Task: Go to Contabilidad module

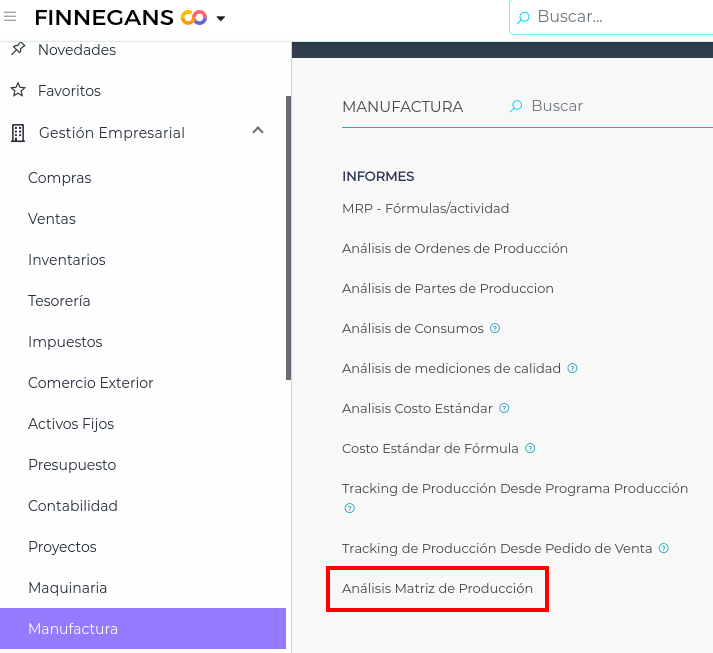Action: click(73, 506)
